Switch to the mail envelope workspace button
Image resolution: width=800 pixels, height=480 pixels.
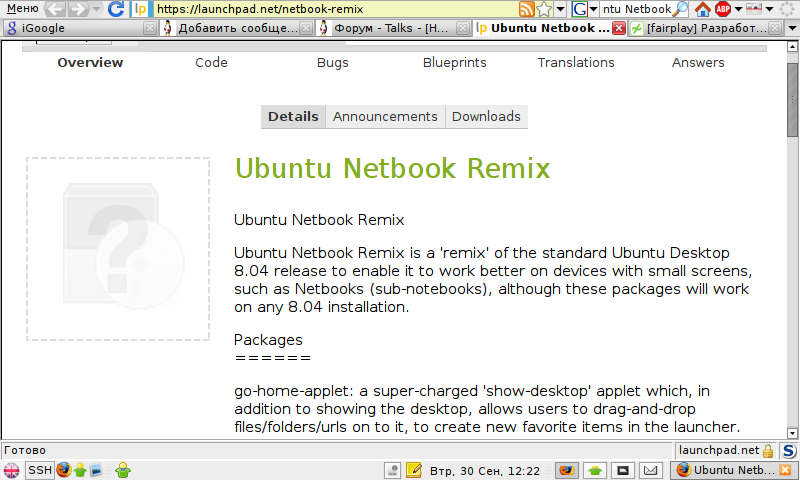tap(651, 470)
